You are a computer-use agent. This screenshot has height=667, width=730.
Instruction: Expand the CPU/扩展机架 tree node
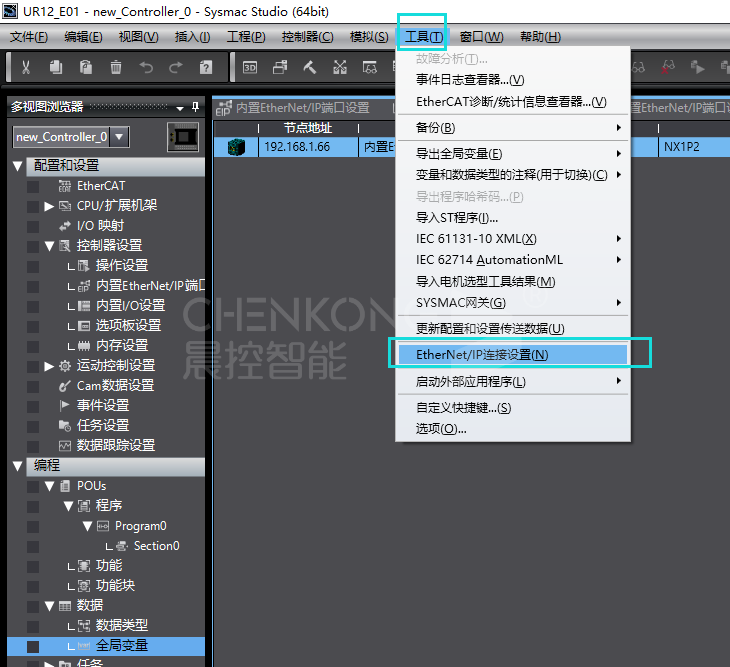(49, 206)
